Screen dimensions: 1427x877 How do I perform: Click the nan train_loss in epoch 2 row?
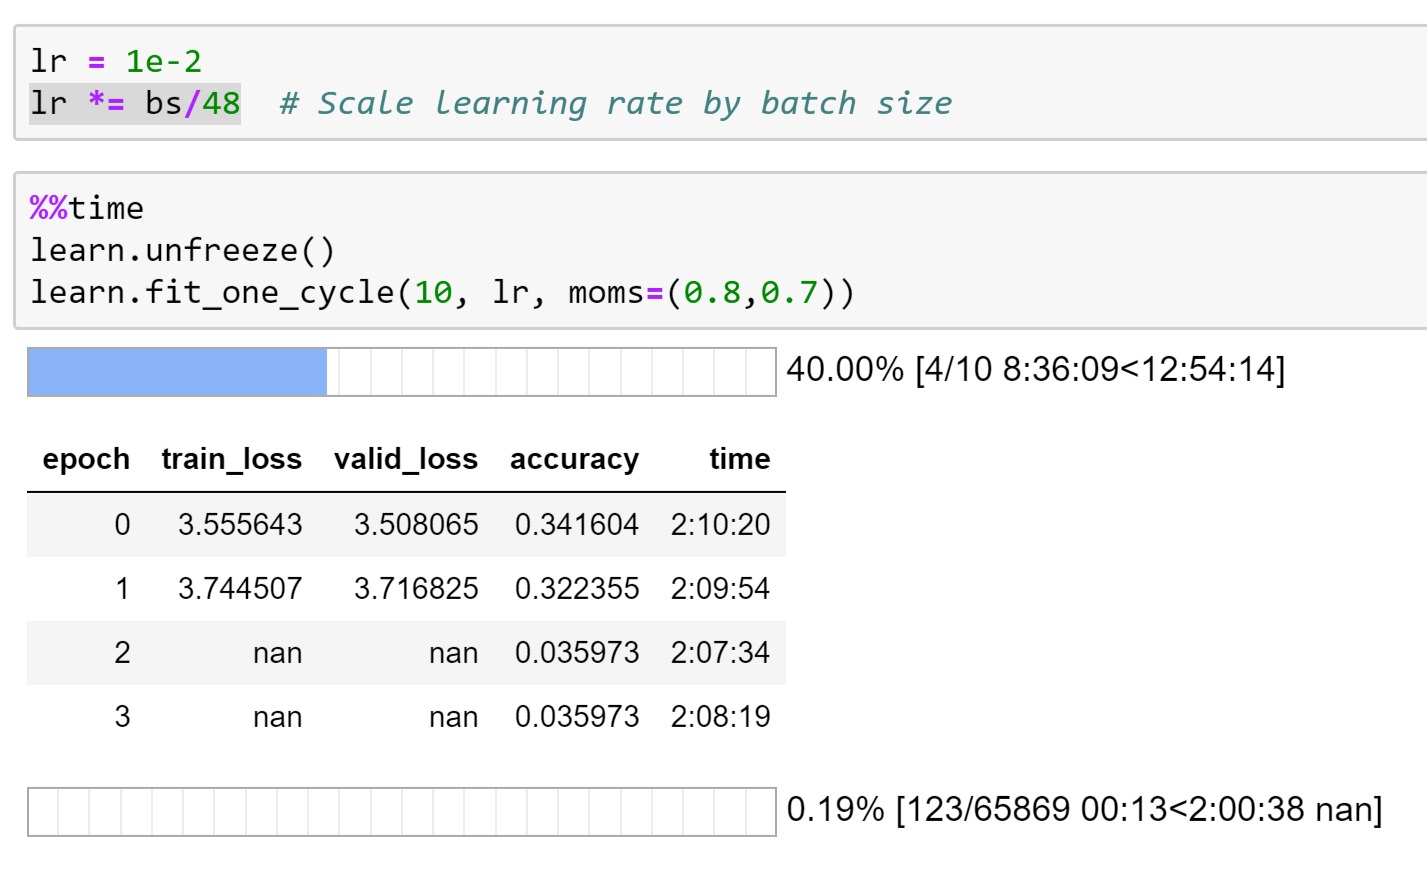pyautogui.click(x=277, y=653)
